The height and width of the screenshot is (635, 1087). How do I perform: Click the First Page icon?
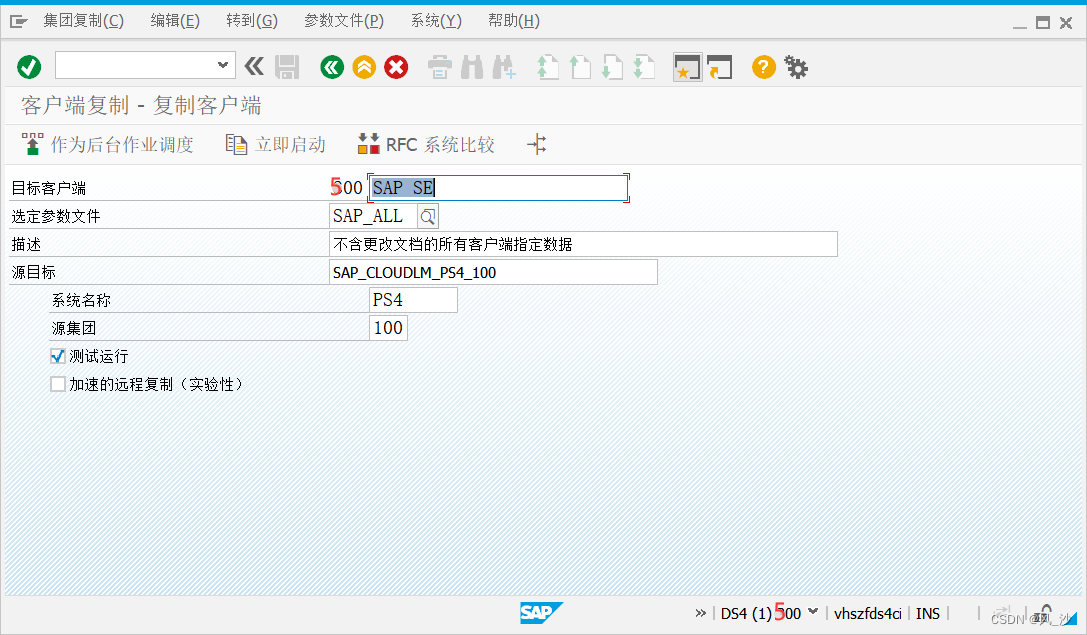pyautogui.click(x=548, y=67)
